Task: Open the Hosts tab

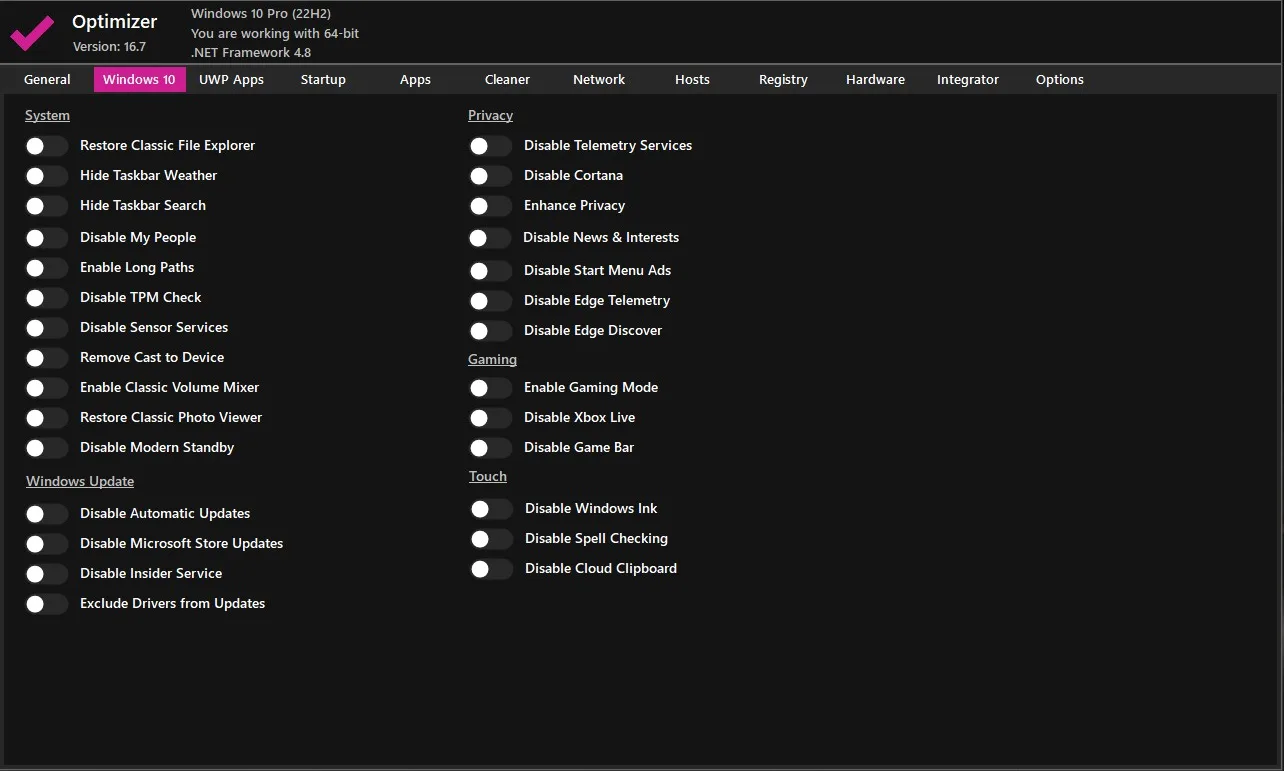Action: [692, 80]
